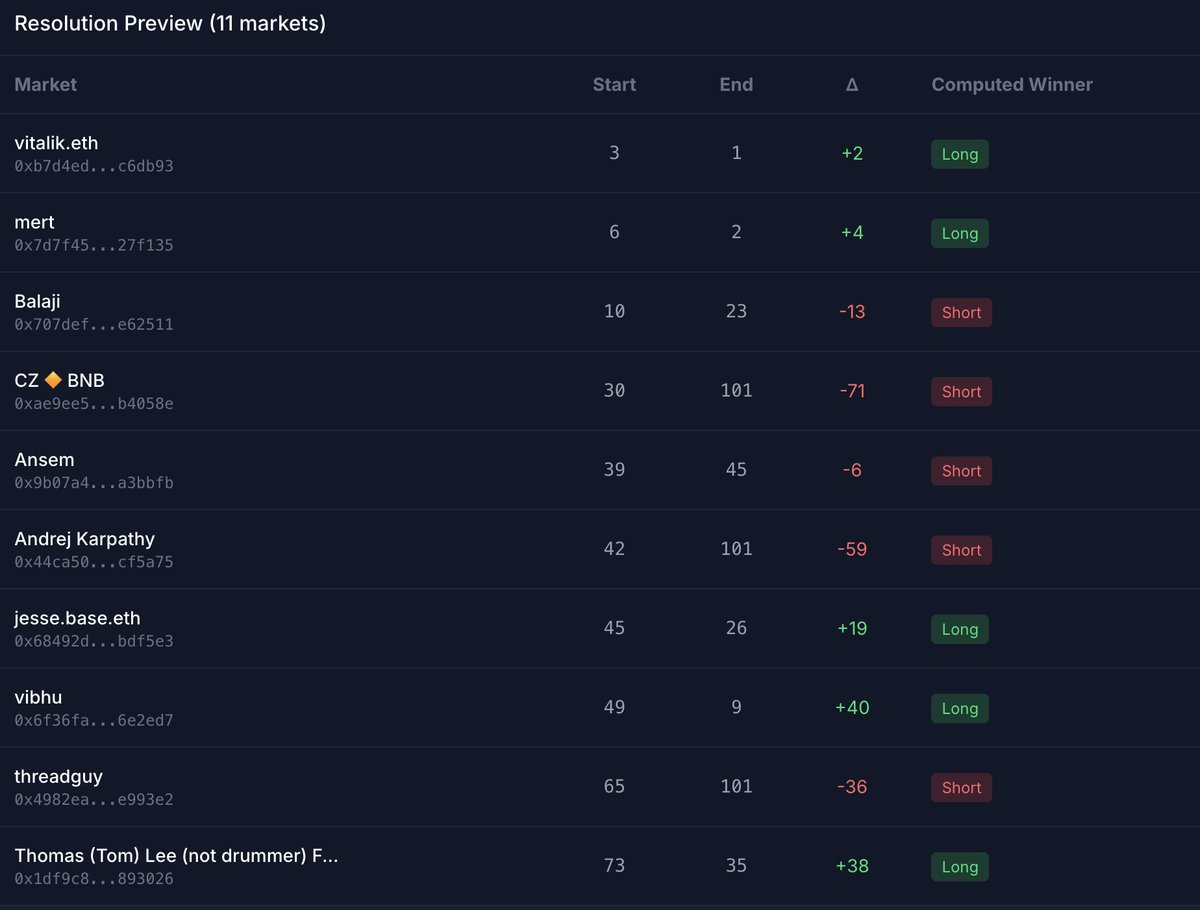This screenshot has width=1200, height=910.
Task: Click the +19 delta for jesse.base.eth
Action: pyautogui.click(x=852, y=629)
